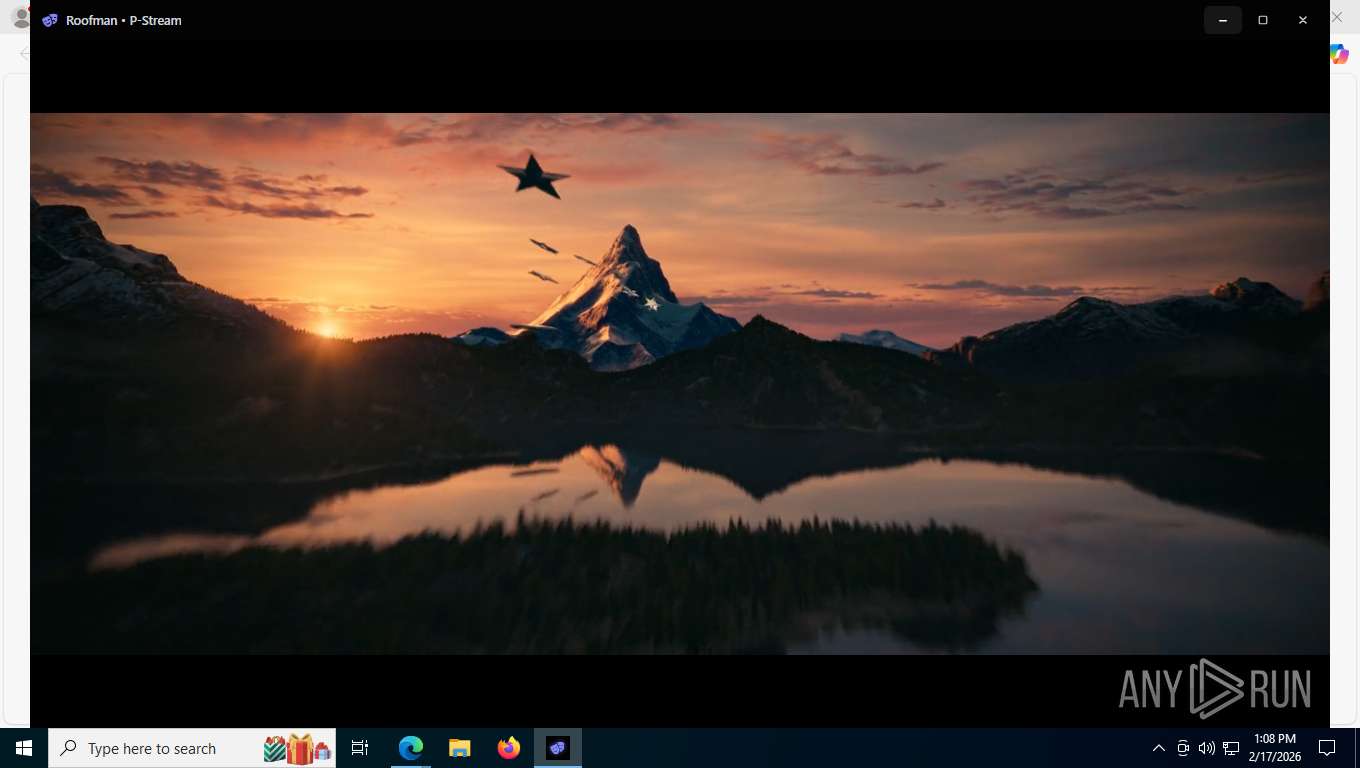Viewport: 1360px width, 768px height.
Task: Click the 'Type here to search' box
Action: [x=192, y=748]
